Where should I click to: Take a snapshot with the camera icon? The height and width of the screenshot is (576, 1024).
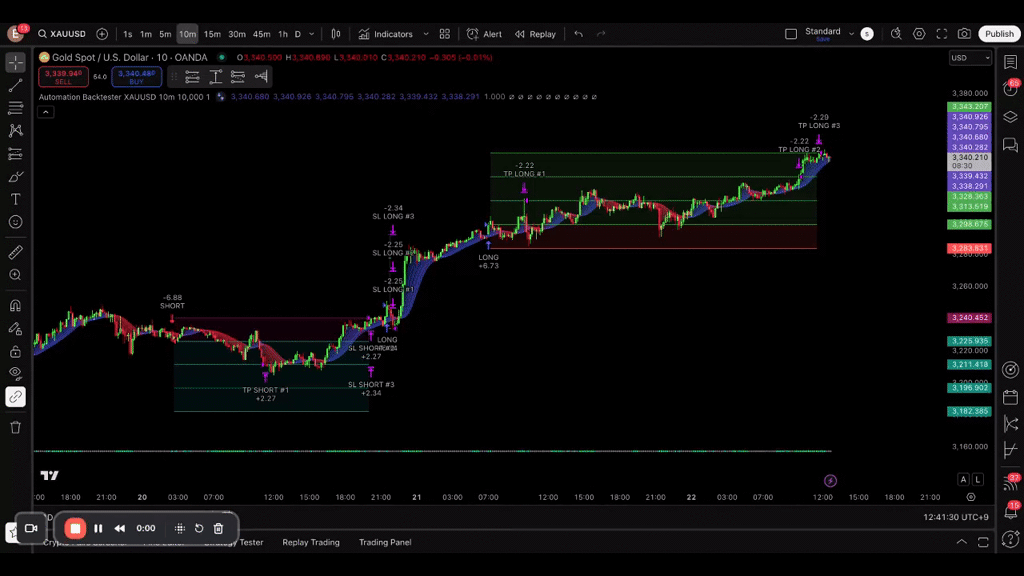tap(963, 33)
